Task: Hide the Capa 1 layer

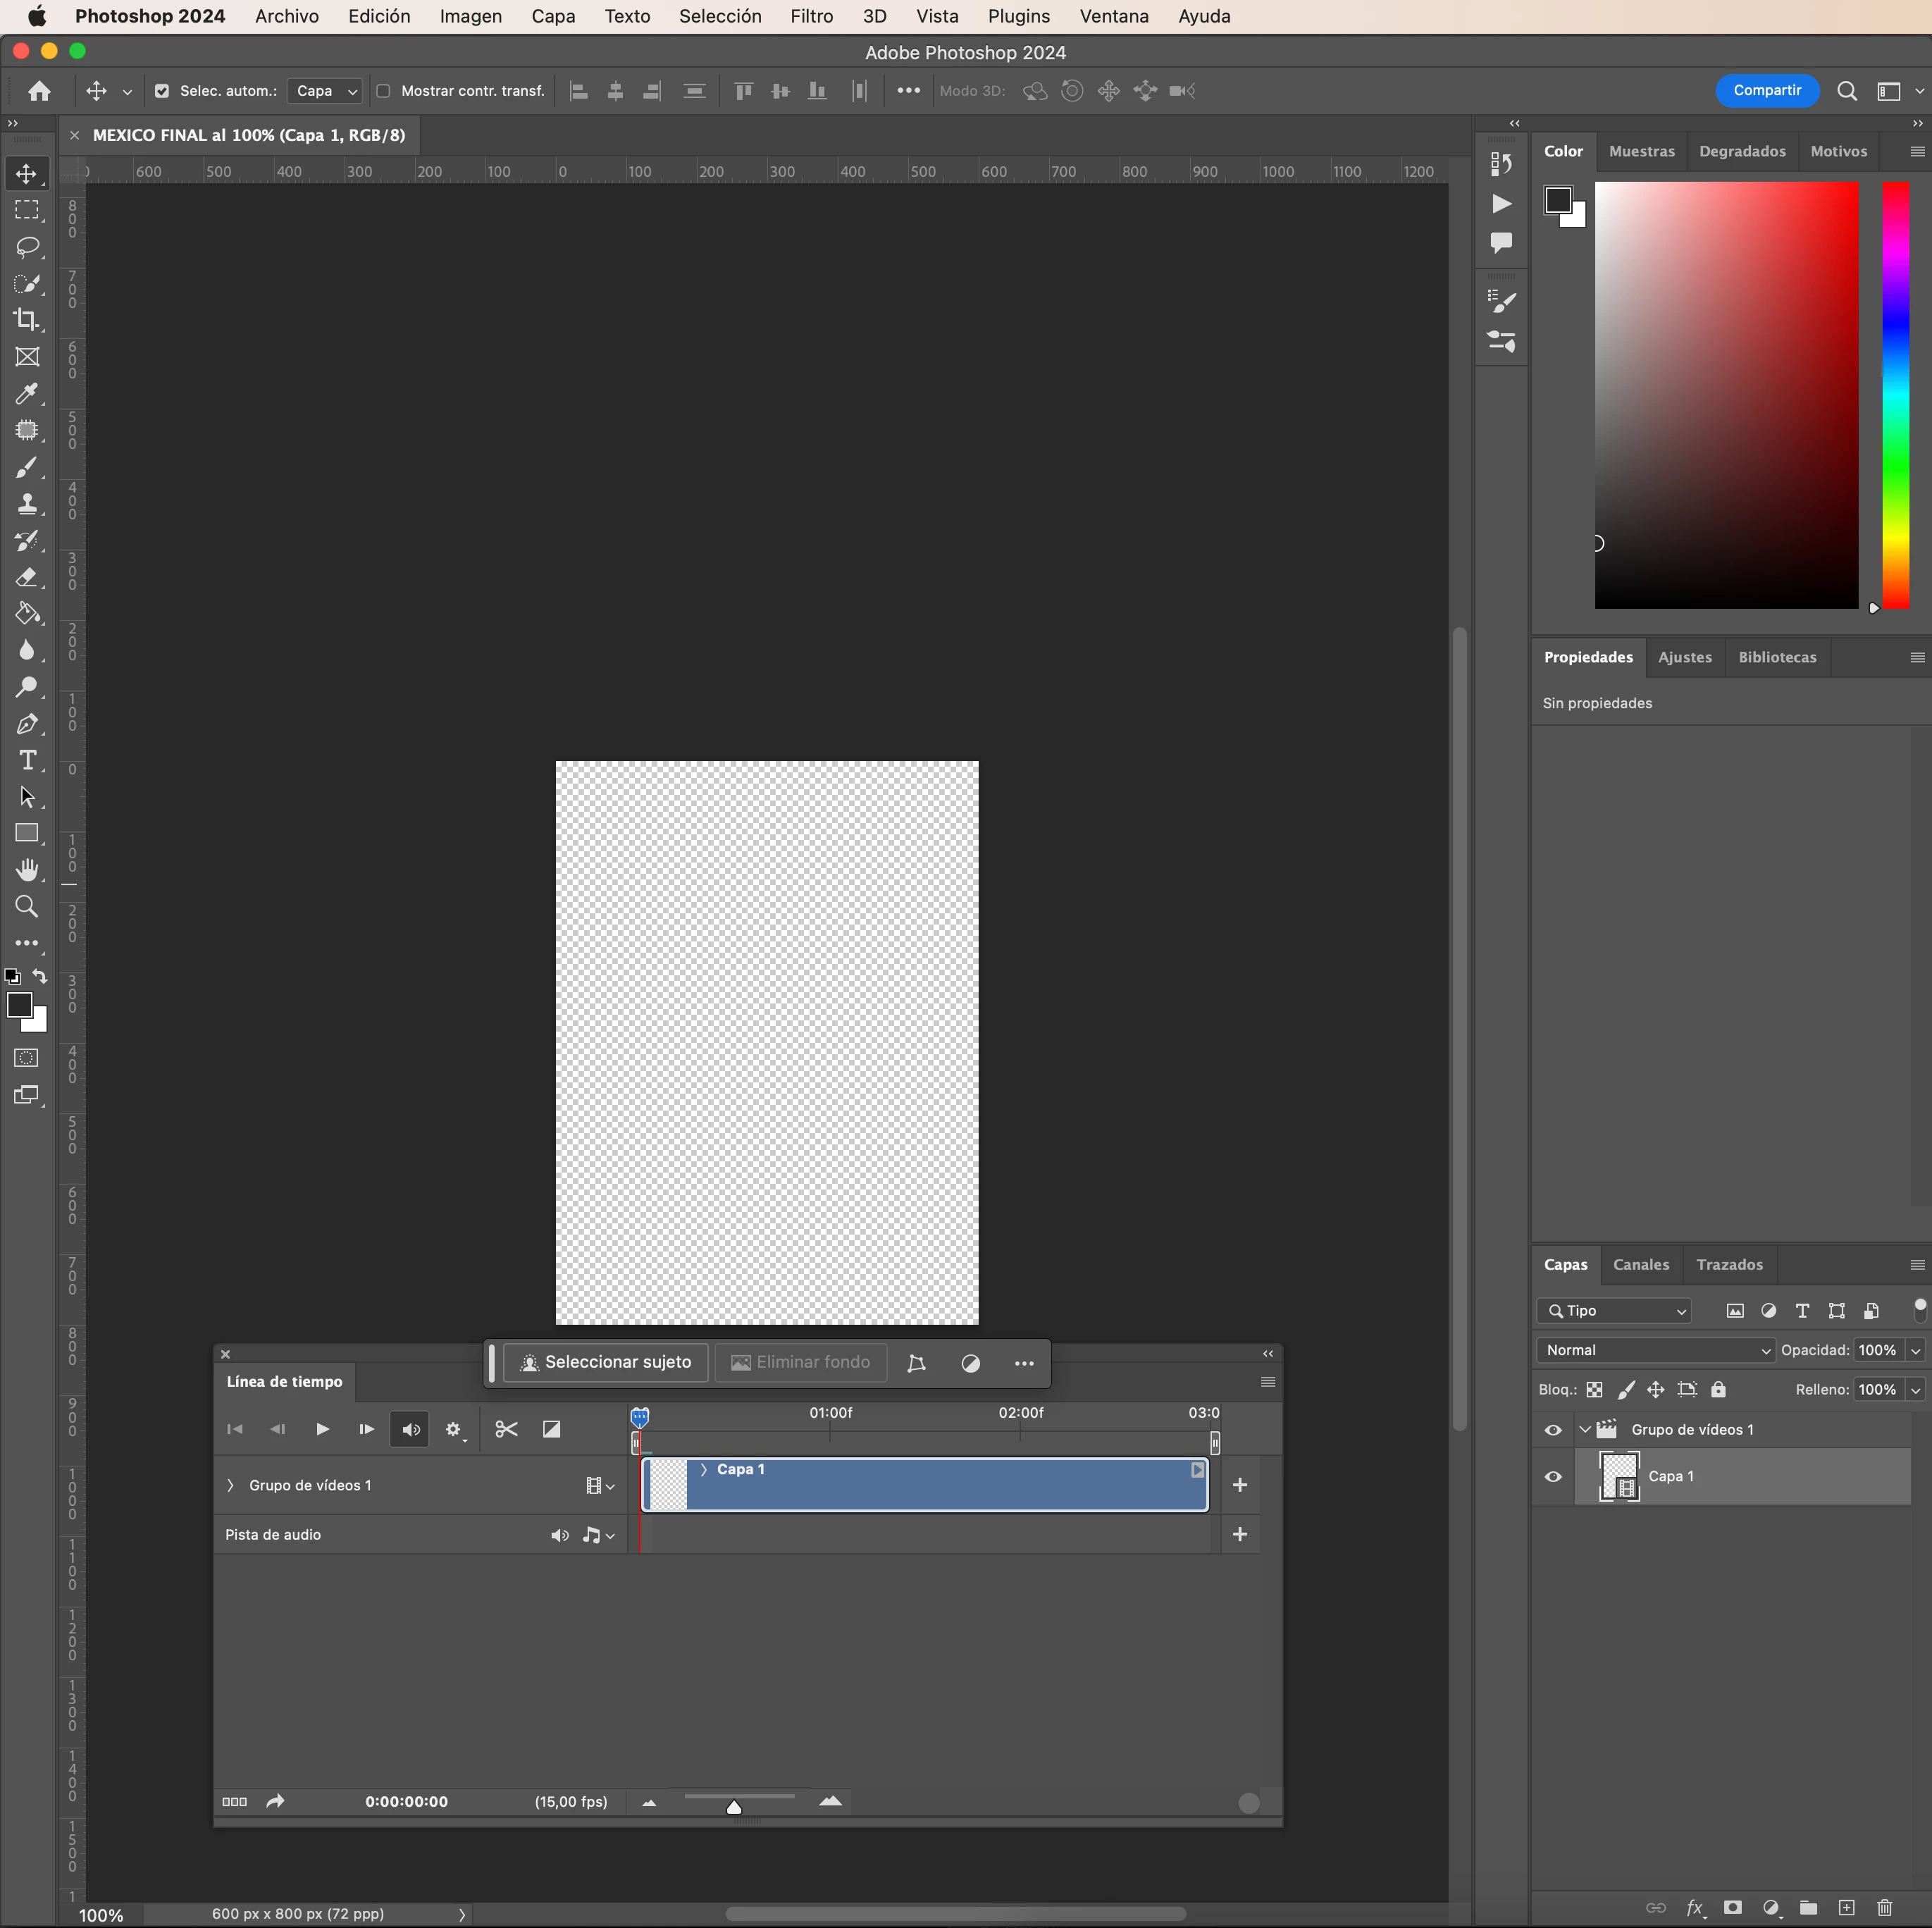Action: 1552,1476
